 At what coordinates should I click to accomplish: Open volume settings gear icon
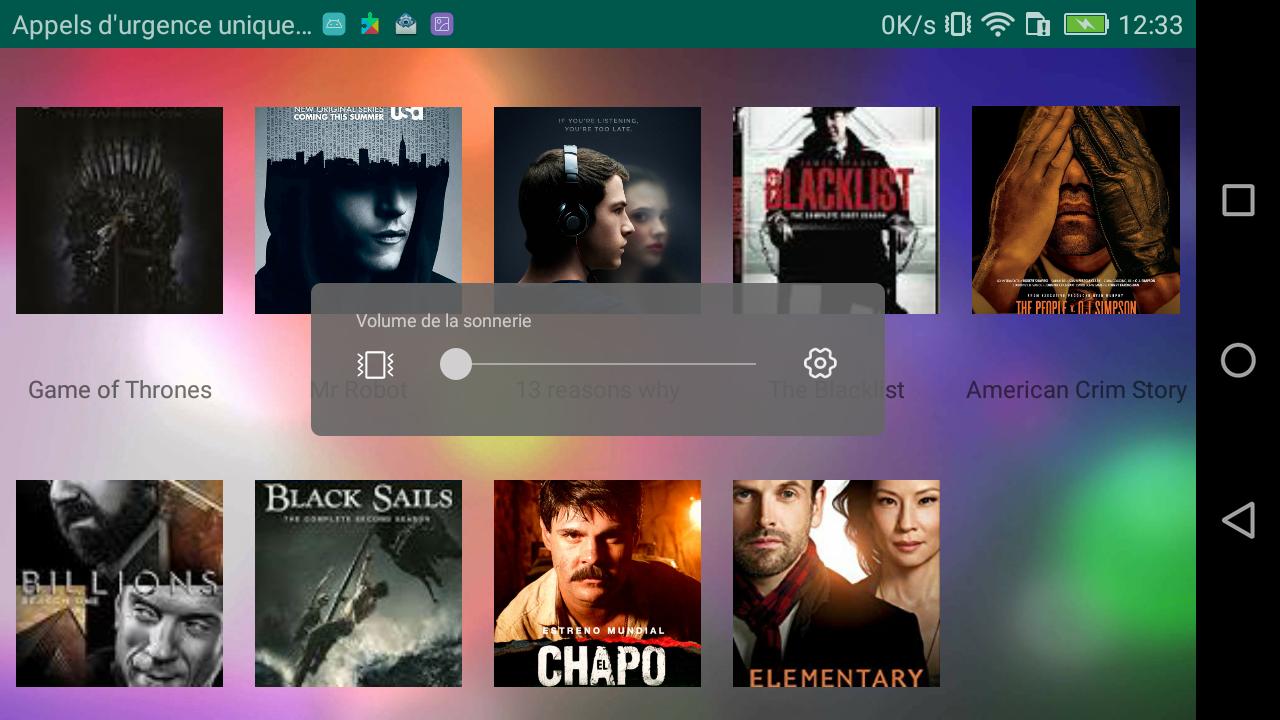(x=820, y=363)
